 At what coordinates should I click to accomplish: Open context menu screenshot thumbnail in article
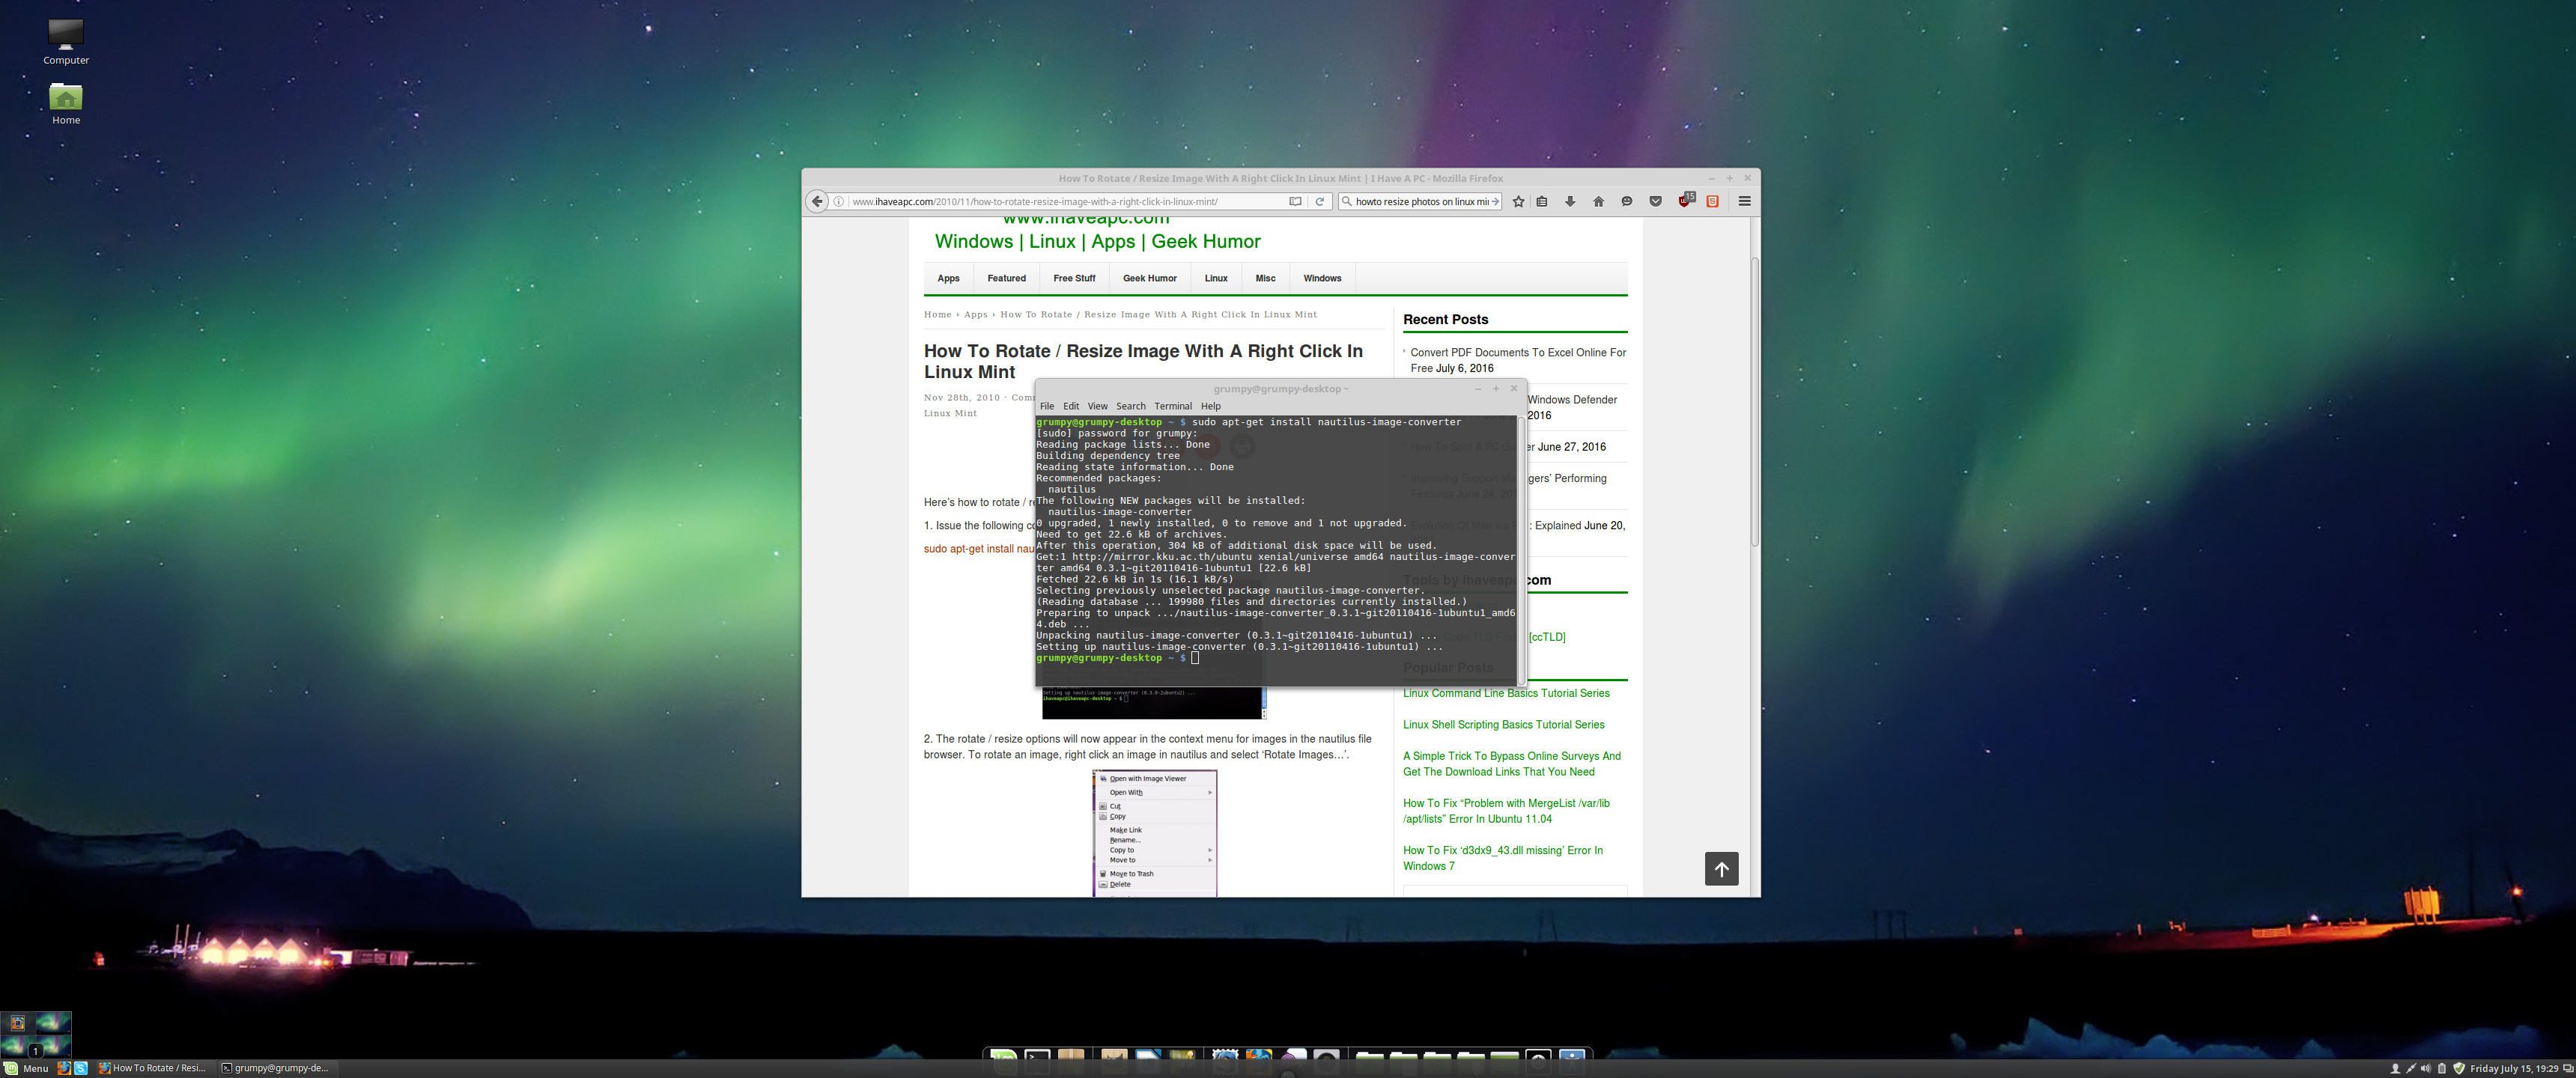tap(1155, 833)
